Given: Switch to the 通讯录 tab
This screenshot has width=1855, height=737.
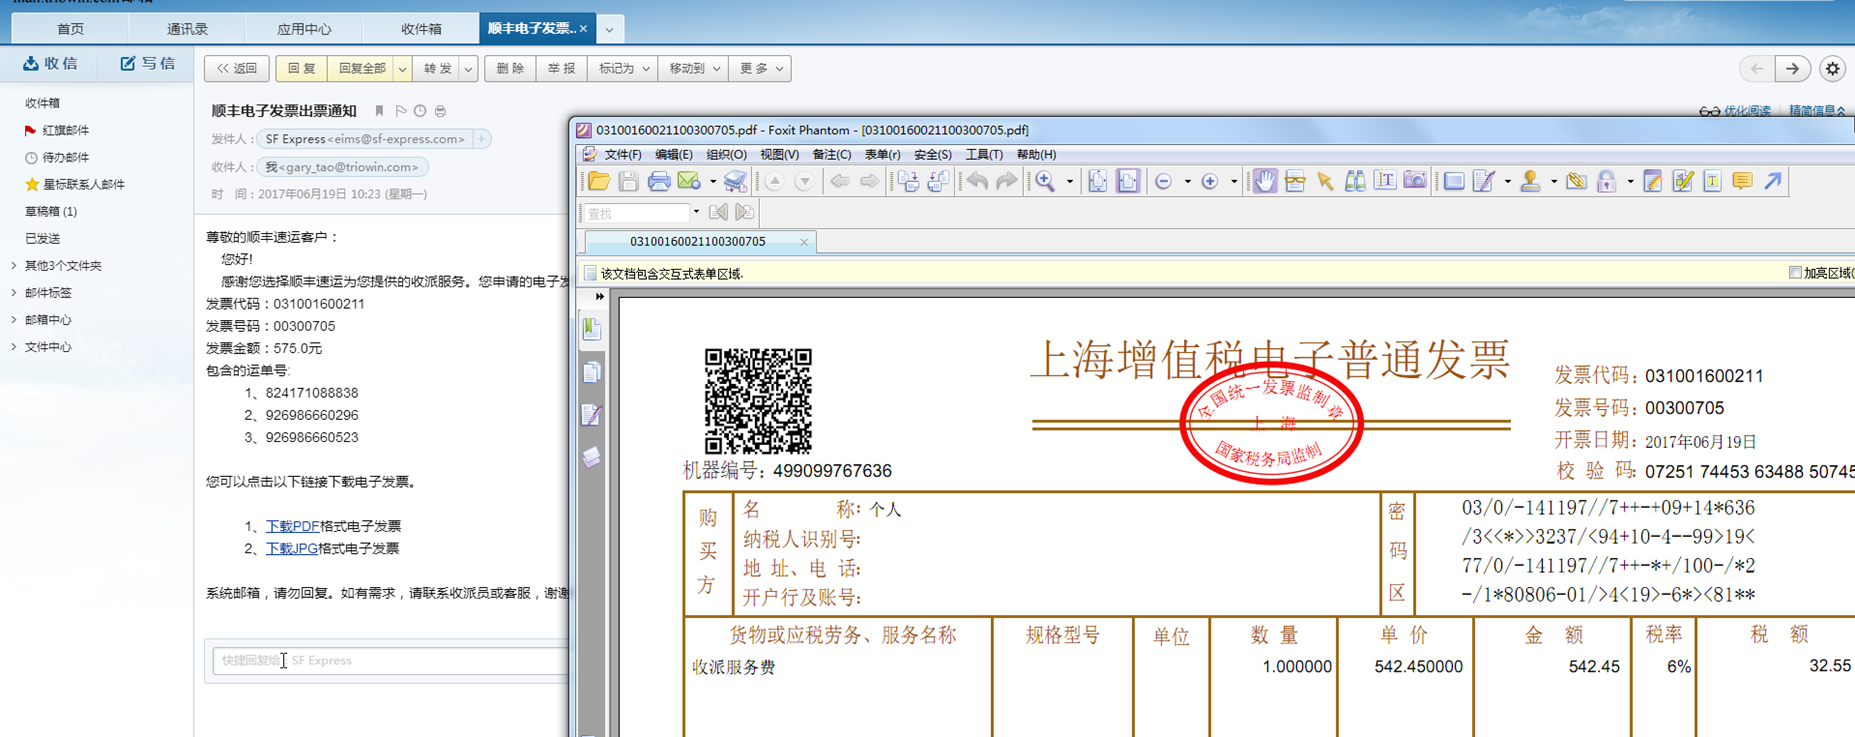Looking at the screenshot, I should (x=187, y=29).
